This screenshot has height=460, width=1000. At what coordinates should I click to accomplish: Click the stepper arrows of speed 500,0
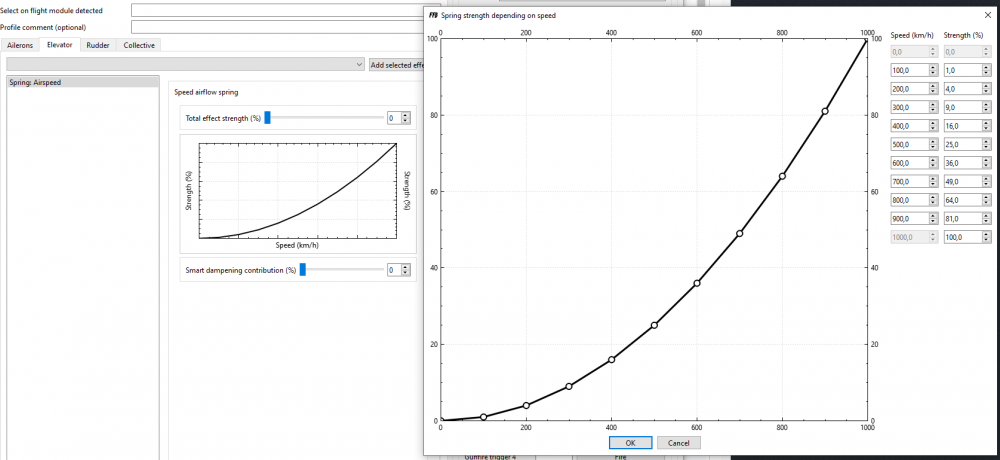point(934,144)
